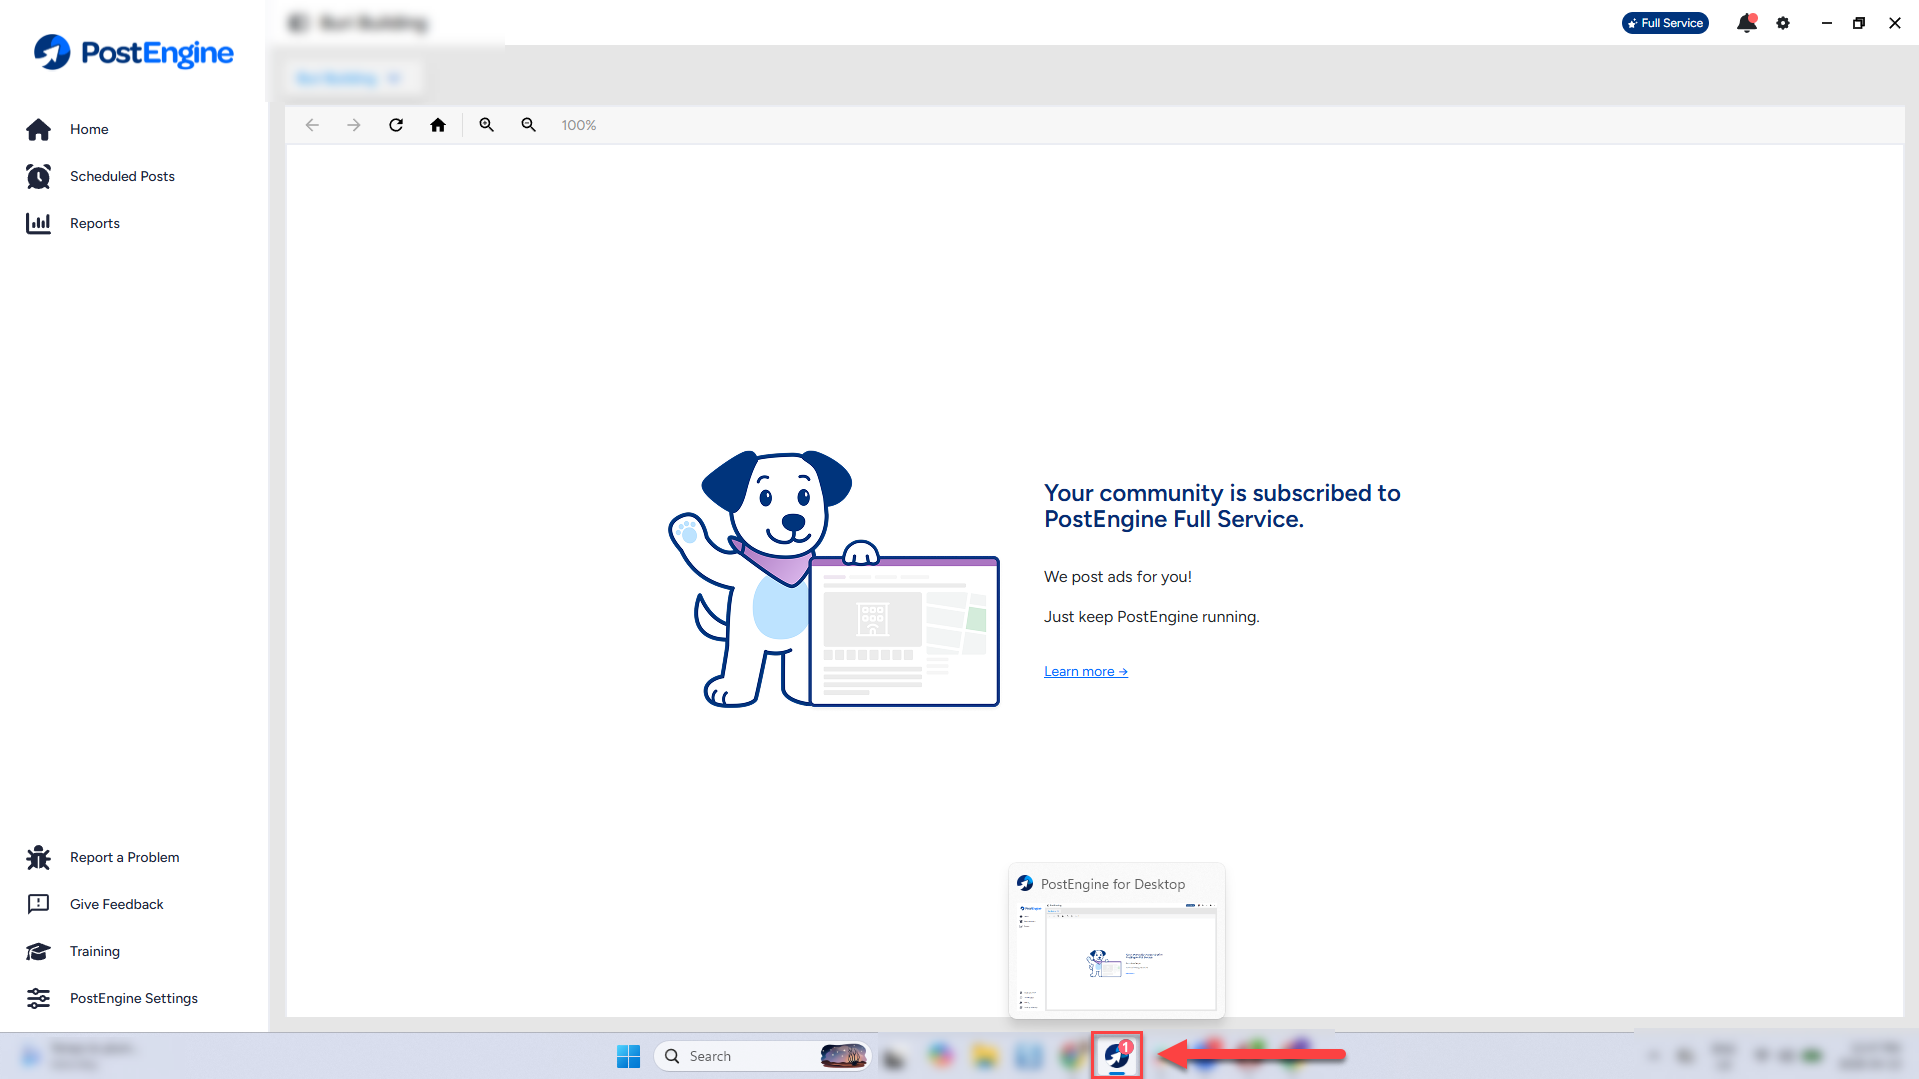
Task: Click the taskbar Search box
Action: click(762, 1056)
